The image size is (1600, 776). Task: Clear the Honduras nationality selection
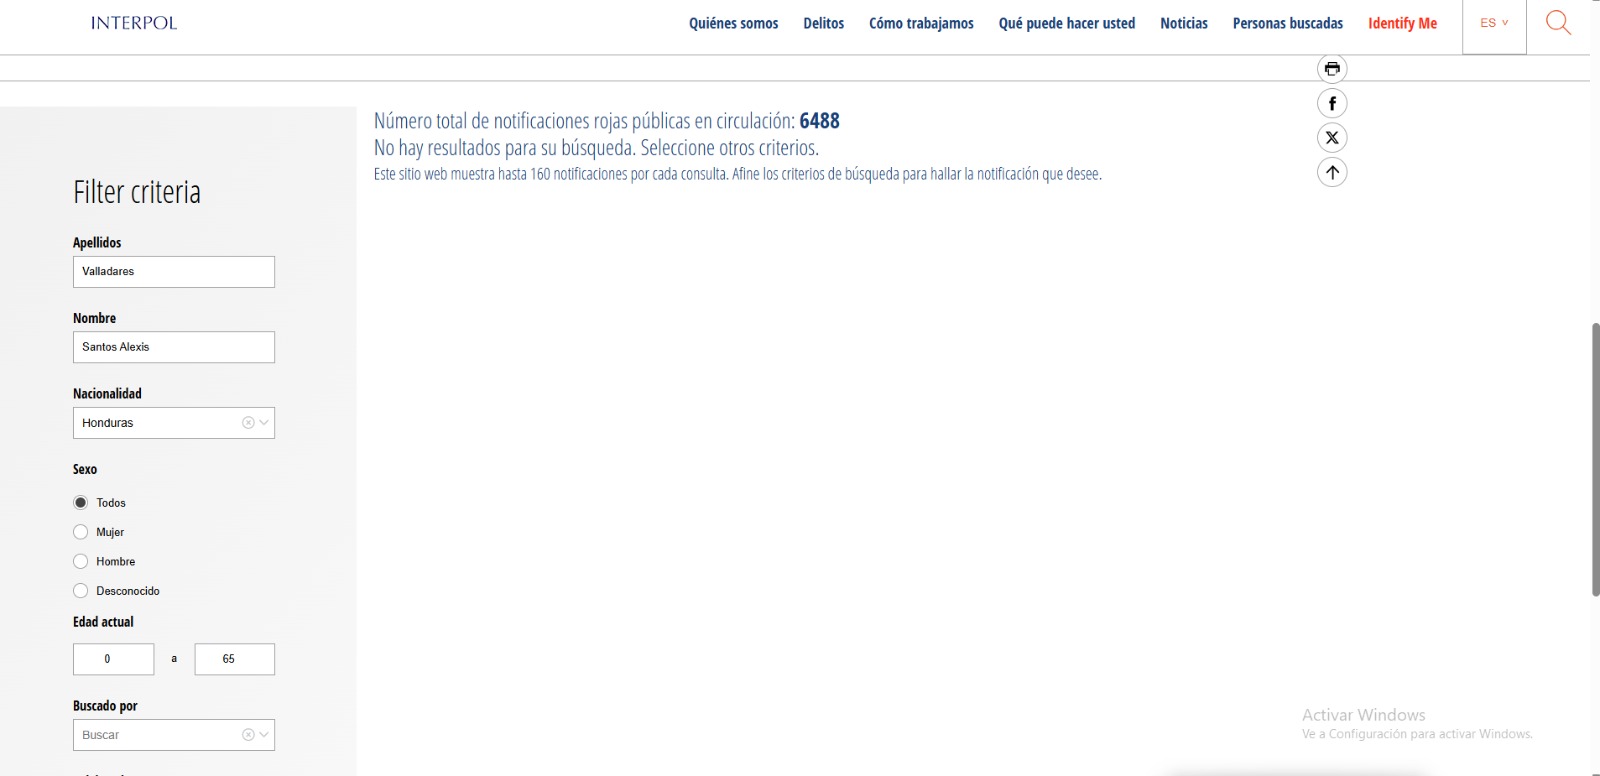pyautogui.click(x=248, y=423)
